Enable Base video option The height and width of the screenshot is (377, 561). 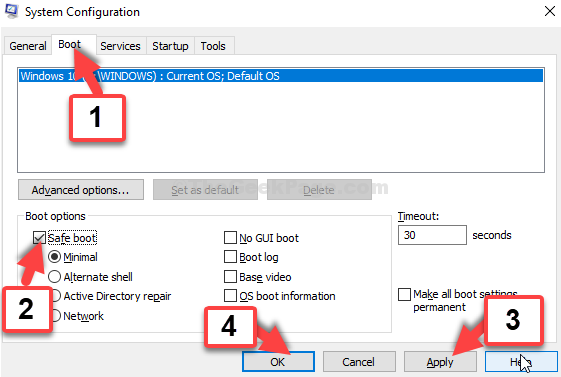click(230, 277)
